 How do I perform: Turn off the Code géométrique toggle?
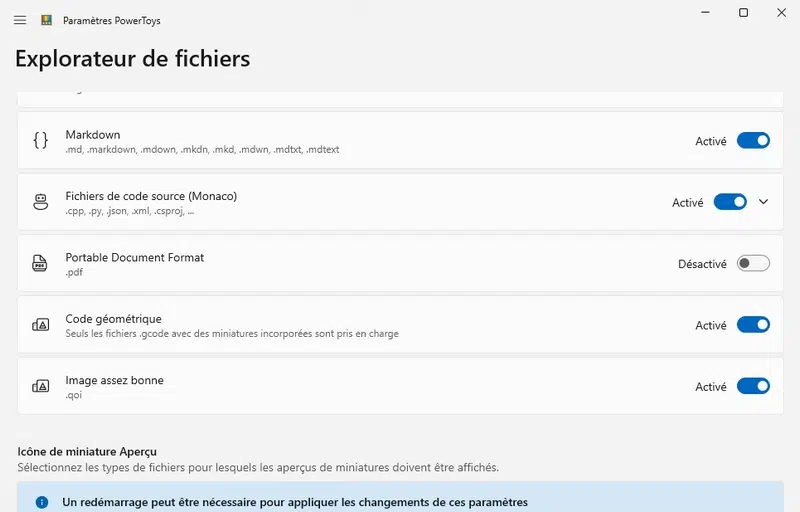click(x=753, y=325)
